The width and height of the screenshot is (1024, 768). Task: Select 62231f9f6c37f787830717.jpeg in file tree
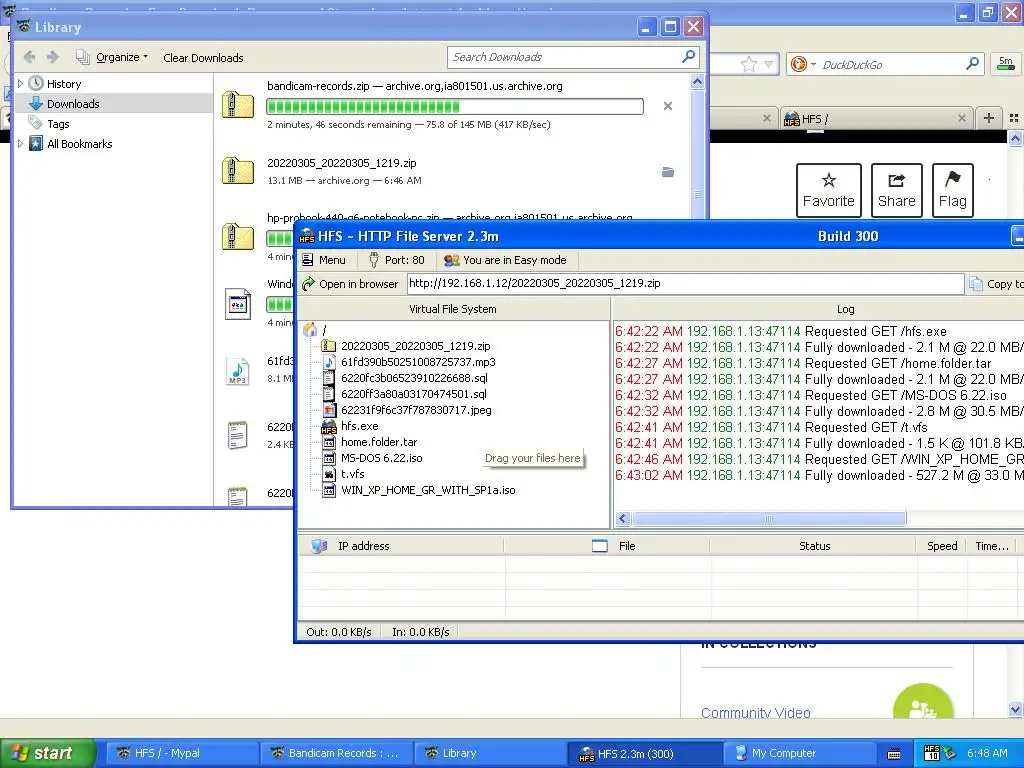(x=416, y=410)
